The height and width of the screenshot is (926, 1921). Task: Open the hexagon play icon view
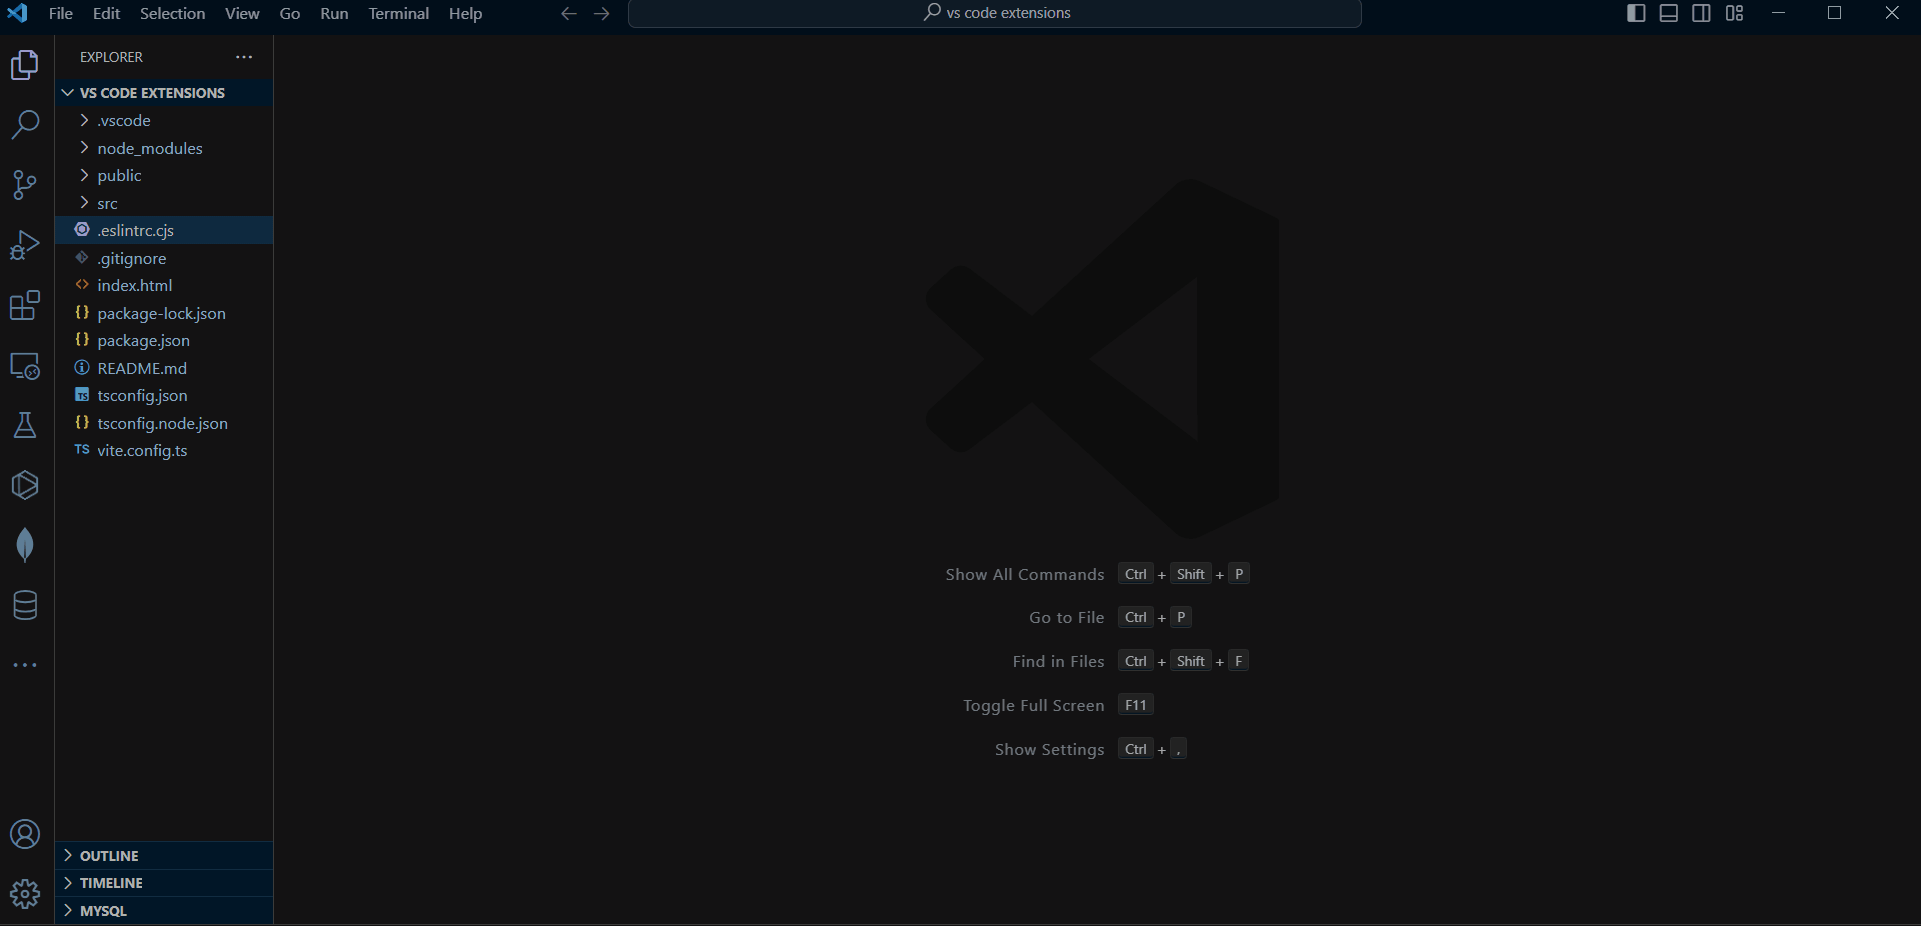click(25, 485)
